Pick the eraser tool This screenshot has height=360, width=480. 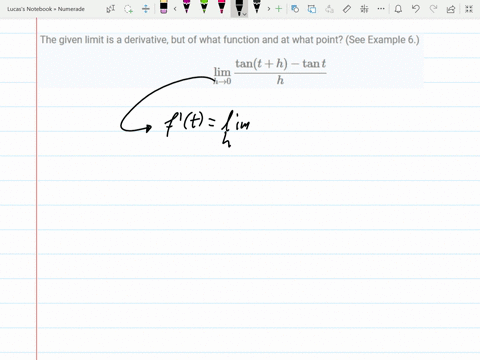click(164, 7)
